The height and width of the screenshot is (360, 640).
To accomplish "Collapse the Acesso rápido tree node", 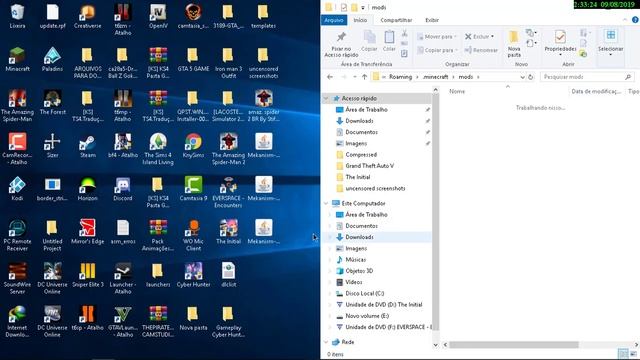I will (326, 98).
